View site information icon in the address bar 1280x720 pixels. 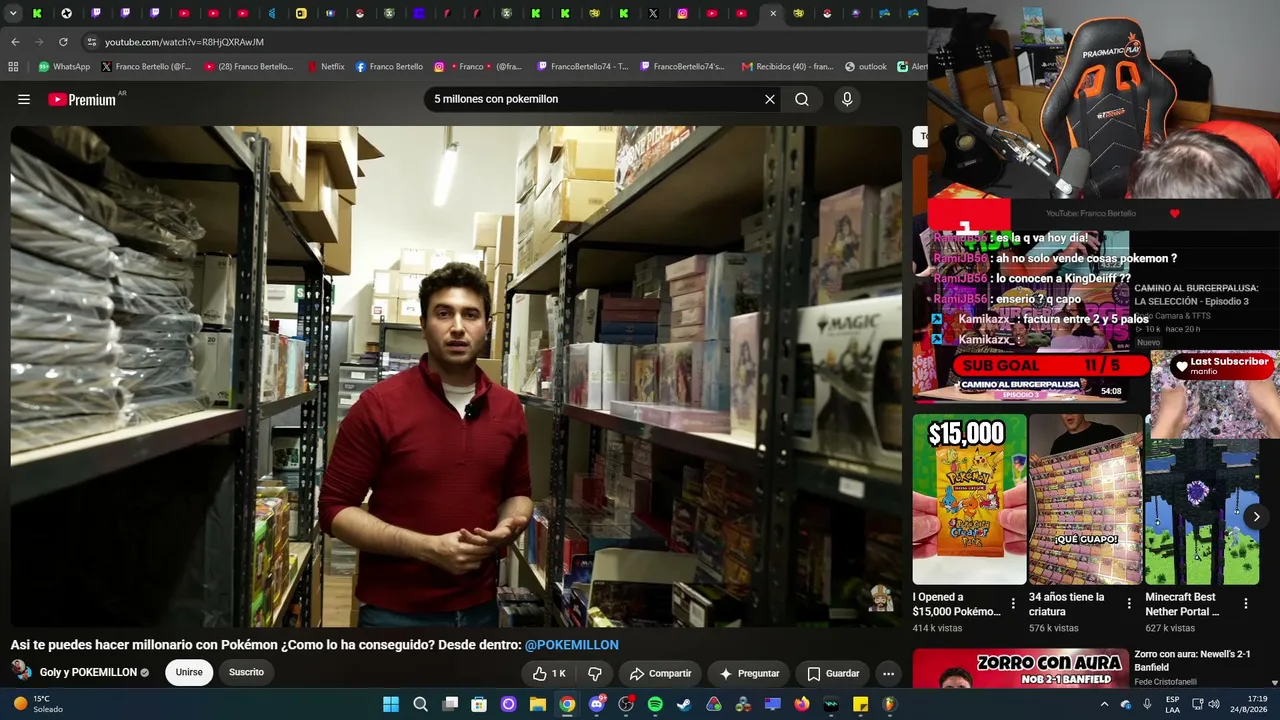[x=91, y=42]
